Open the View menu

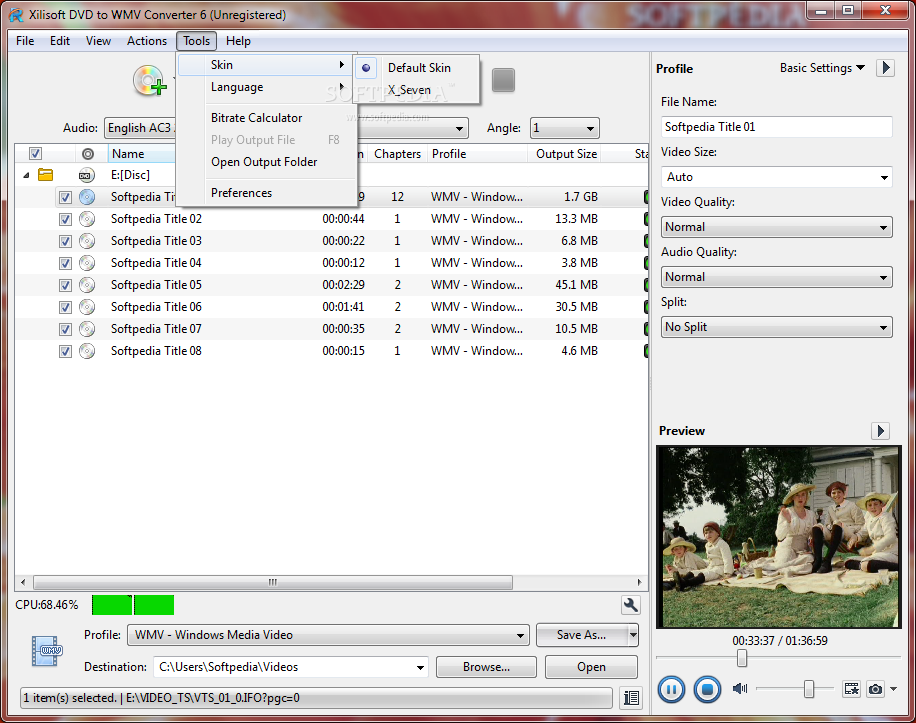[x=98, y=41]
